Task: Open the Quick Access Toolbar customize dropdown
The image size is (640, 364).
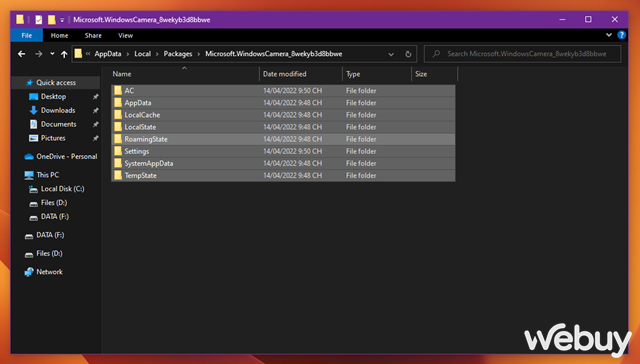Action: pyautogui.click(x=62, y=20)
